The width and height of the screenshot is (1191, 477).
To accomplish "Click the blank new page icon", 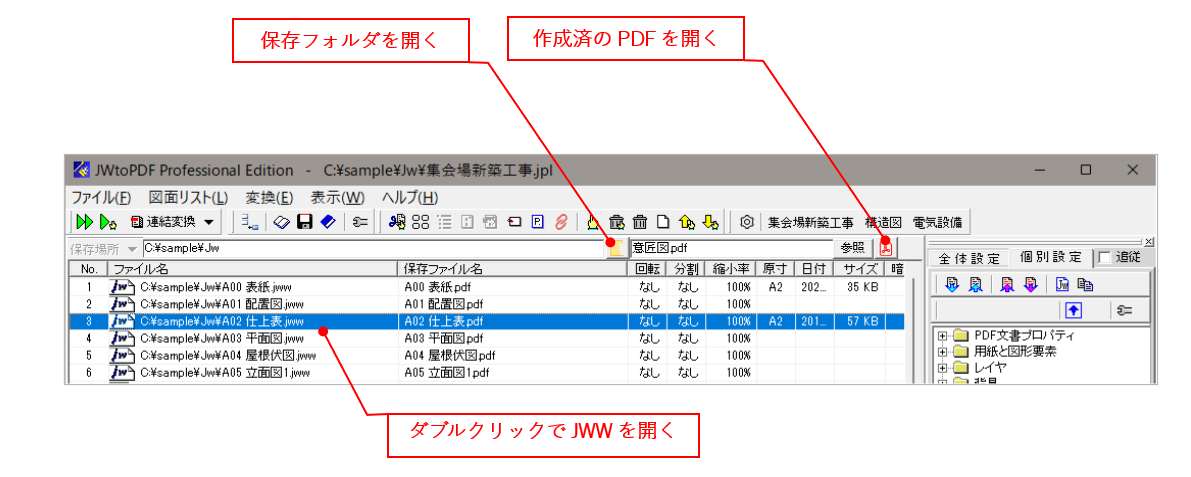I will tap(662, 222).
